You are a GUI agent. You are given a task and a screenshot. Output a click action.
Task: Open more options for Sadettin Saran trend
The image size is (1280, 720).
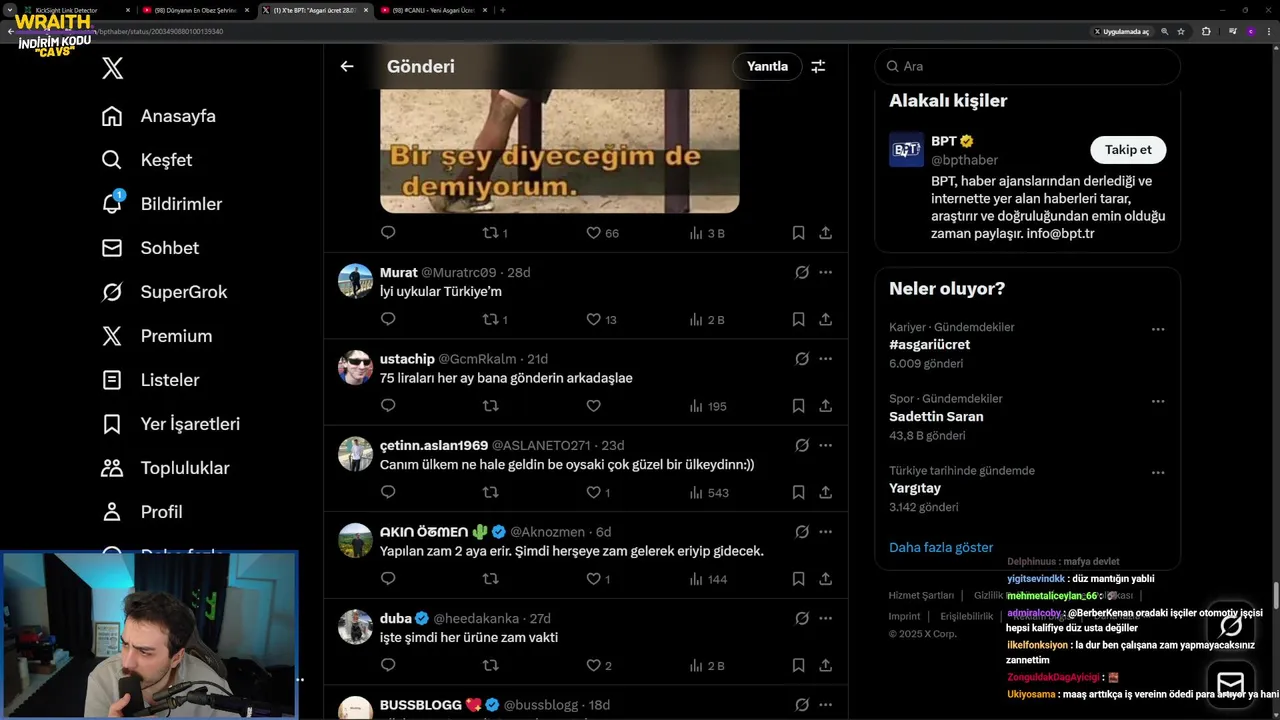[x=1158, y=401]
